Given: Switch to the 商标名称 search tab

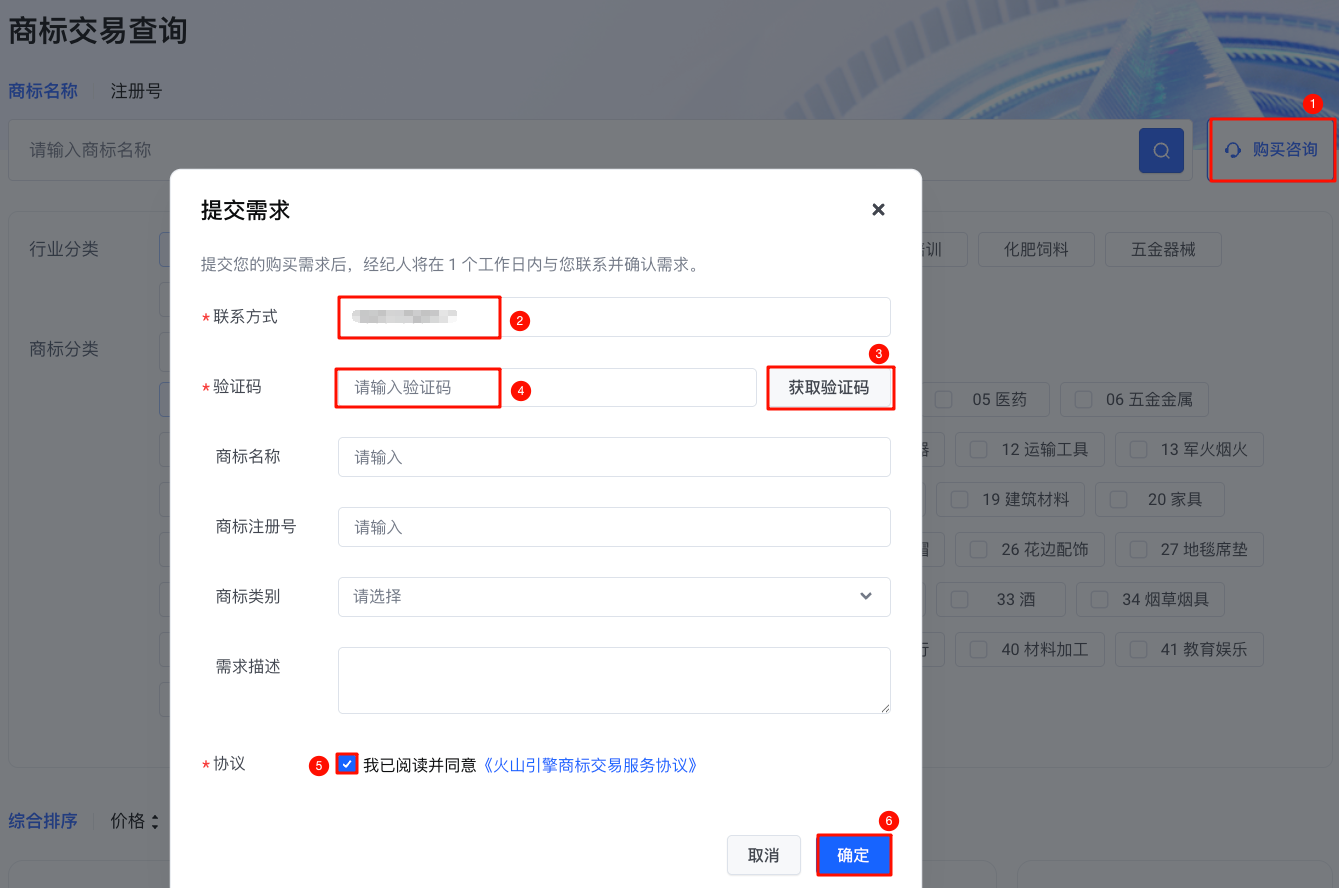Looking at the screenshot, I should (43, 91).
